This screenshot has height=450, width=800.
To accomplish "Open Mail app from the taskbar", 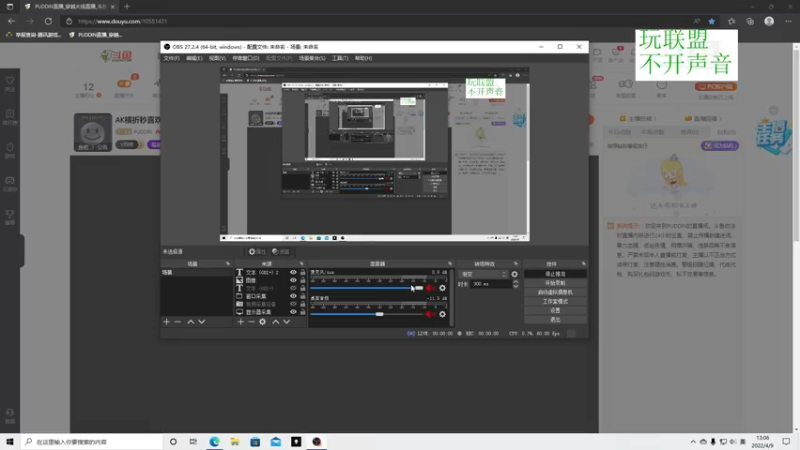I will point(276,442).
